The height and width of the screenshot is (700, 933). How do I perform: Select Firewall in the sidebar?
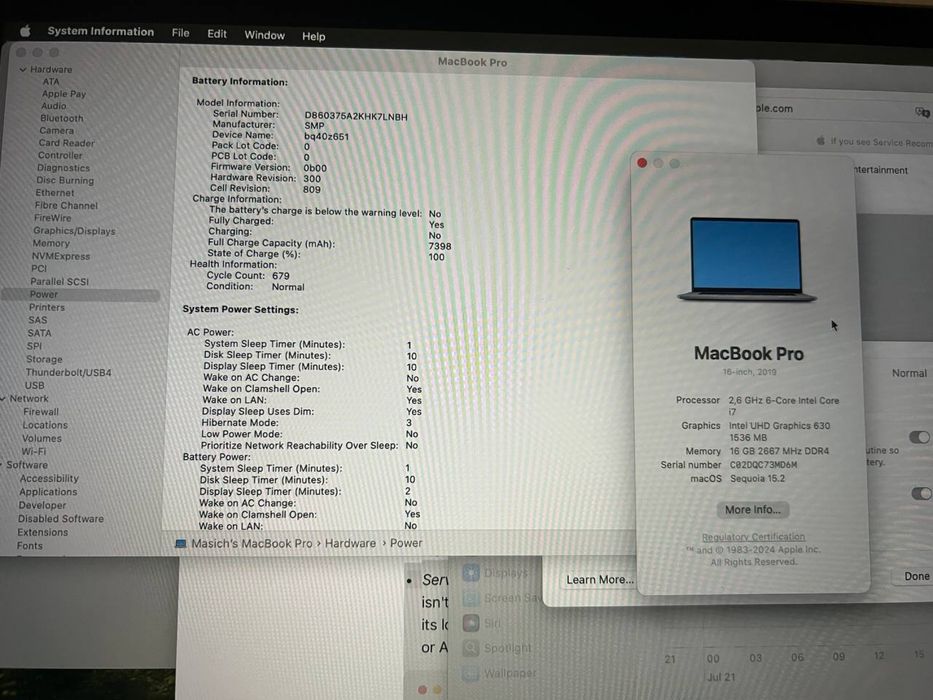pos(41,412)
